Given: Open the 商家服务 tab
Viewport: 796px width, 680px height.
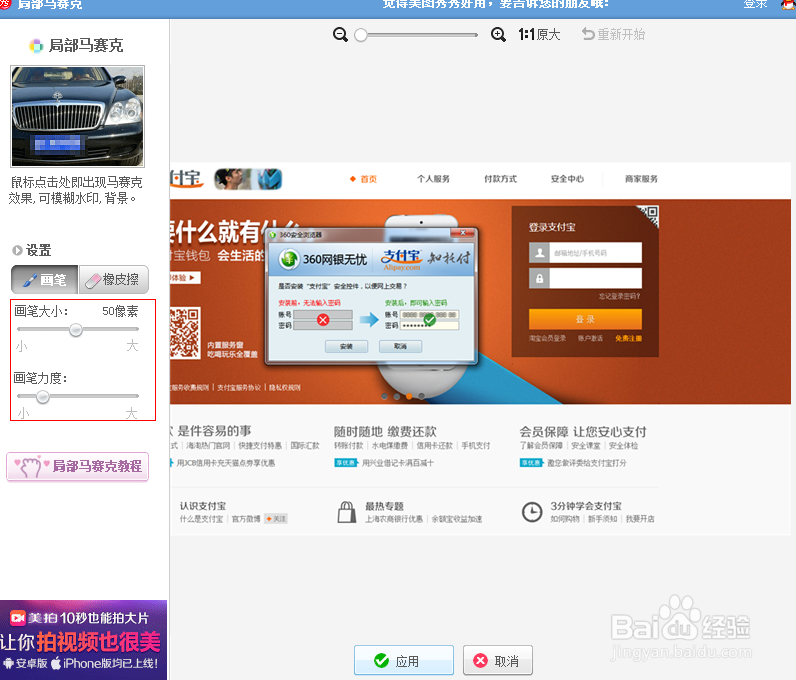Looking at the screenshot, I should point(641,179).
